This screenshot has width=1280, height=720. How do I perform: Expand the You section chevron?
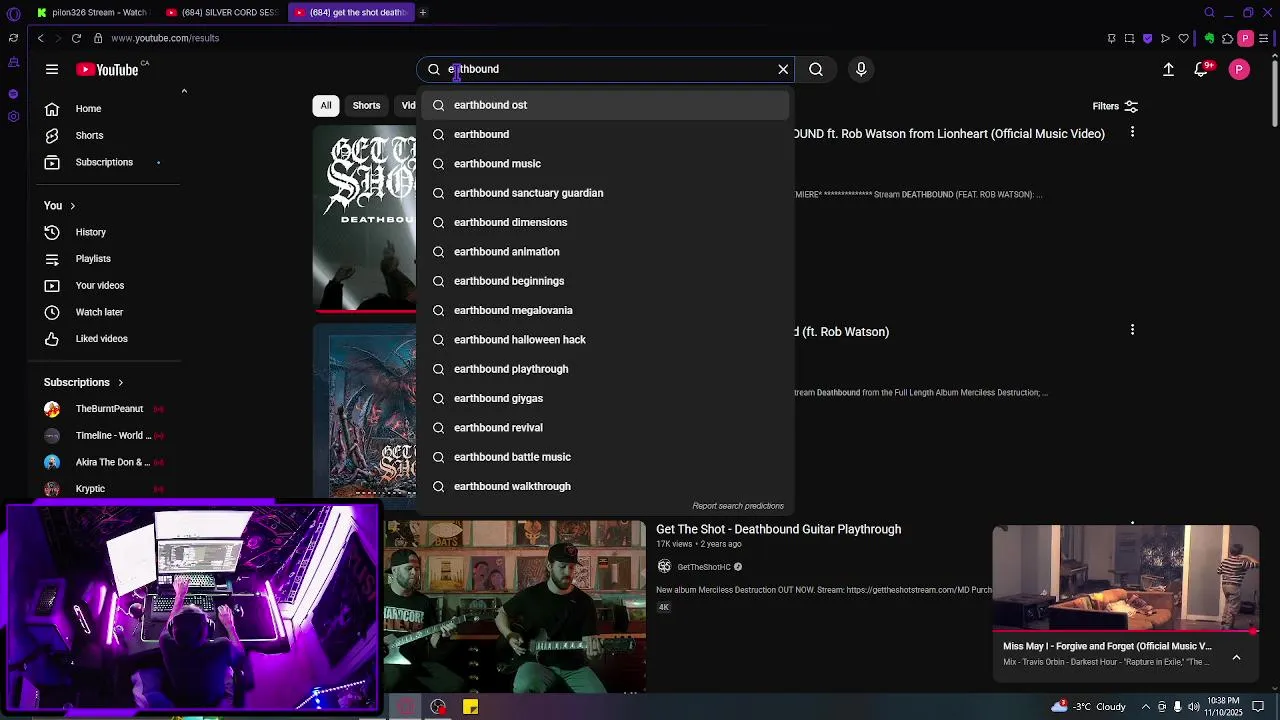click(72, 206)
